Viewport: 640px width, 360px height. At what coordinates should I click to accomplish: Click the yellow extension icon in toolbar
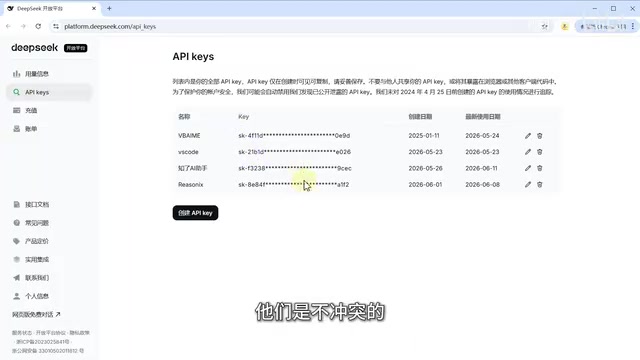coord(564,27)
